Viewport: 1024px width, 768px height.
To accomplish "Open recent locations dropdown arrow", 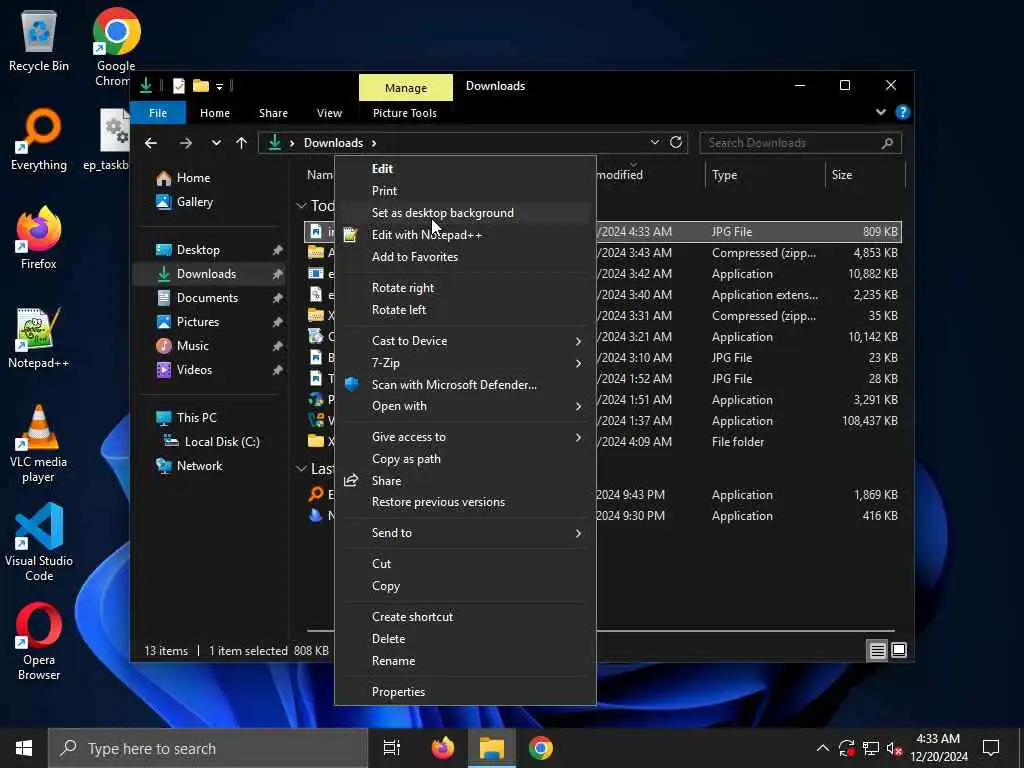I will pos(216,143).
